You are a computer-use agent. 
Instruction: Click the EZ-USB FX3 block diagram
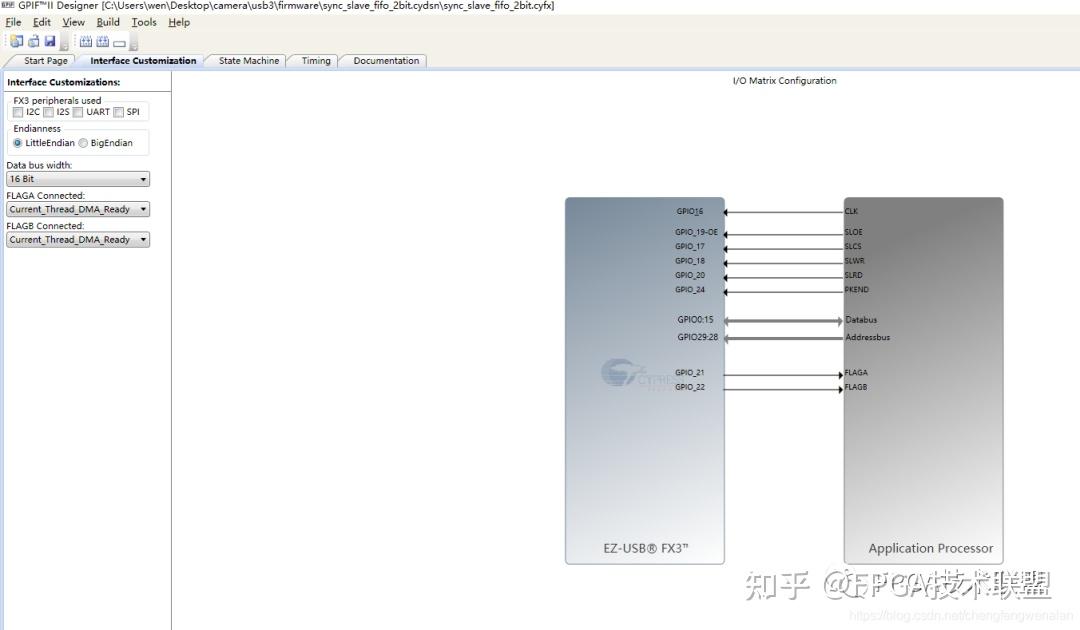click(645, 450)
